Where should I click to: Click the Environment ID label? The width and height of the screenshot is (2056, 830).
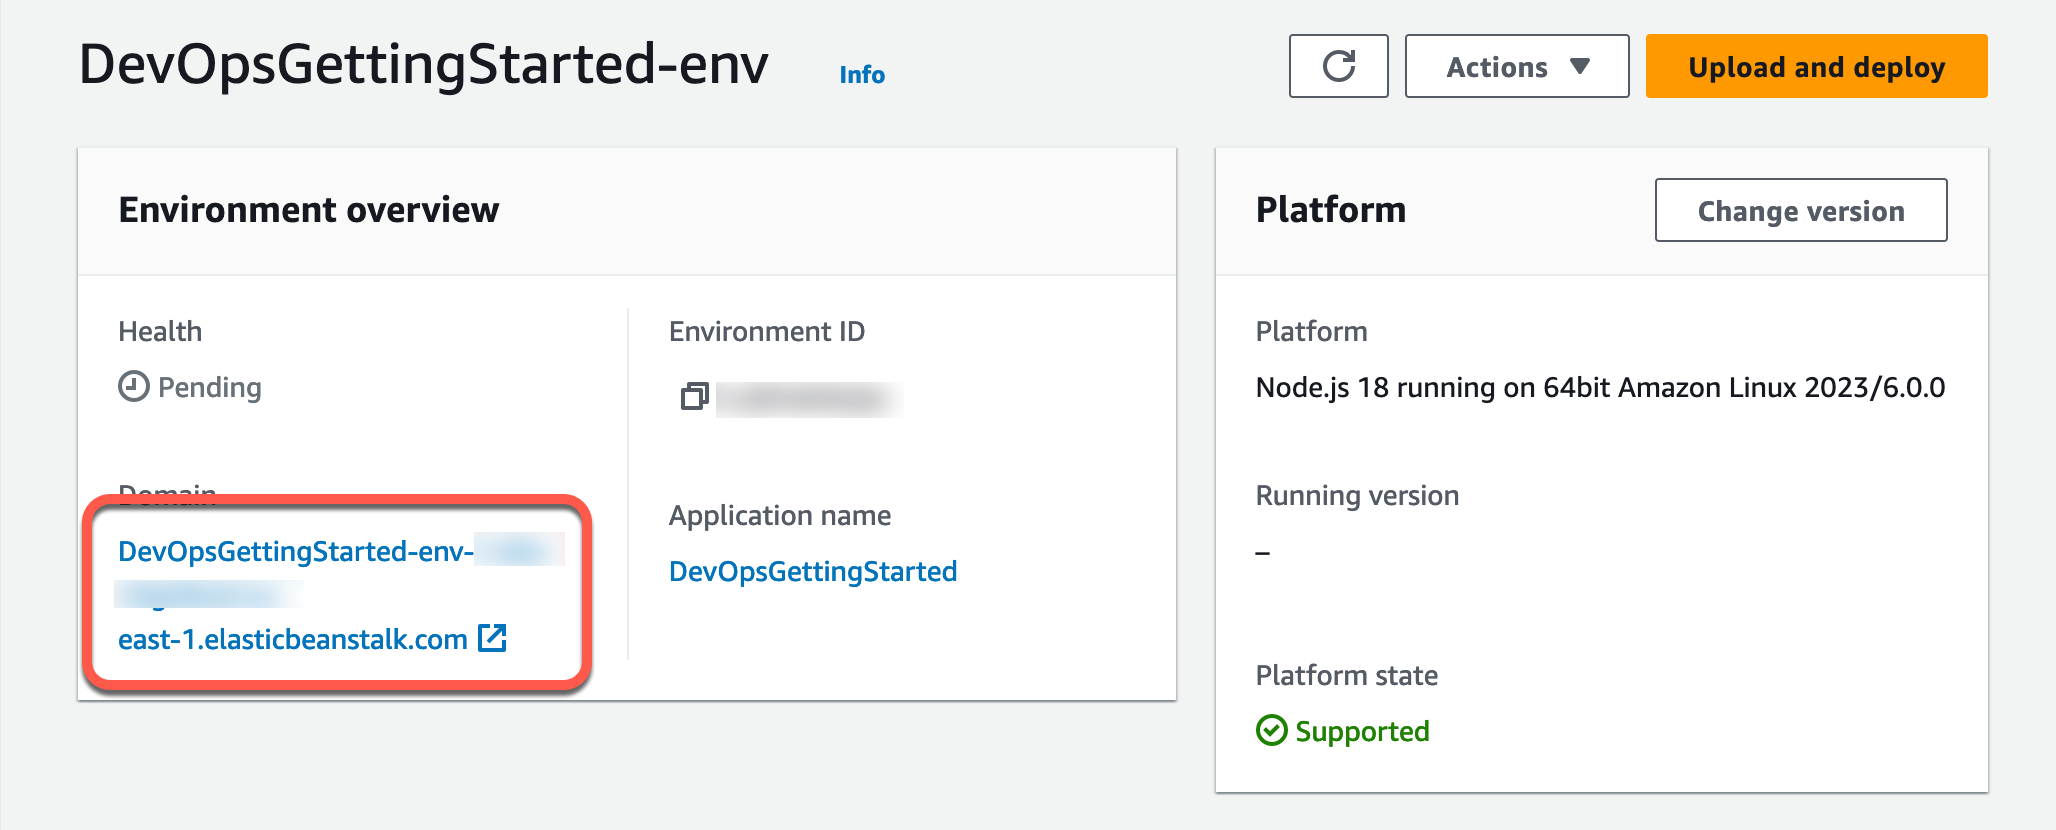click(767, 331)
